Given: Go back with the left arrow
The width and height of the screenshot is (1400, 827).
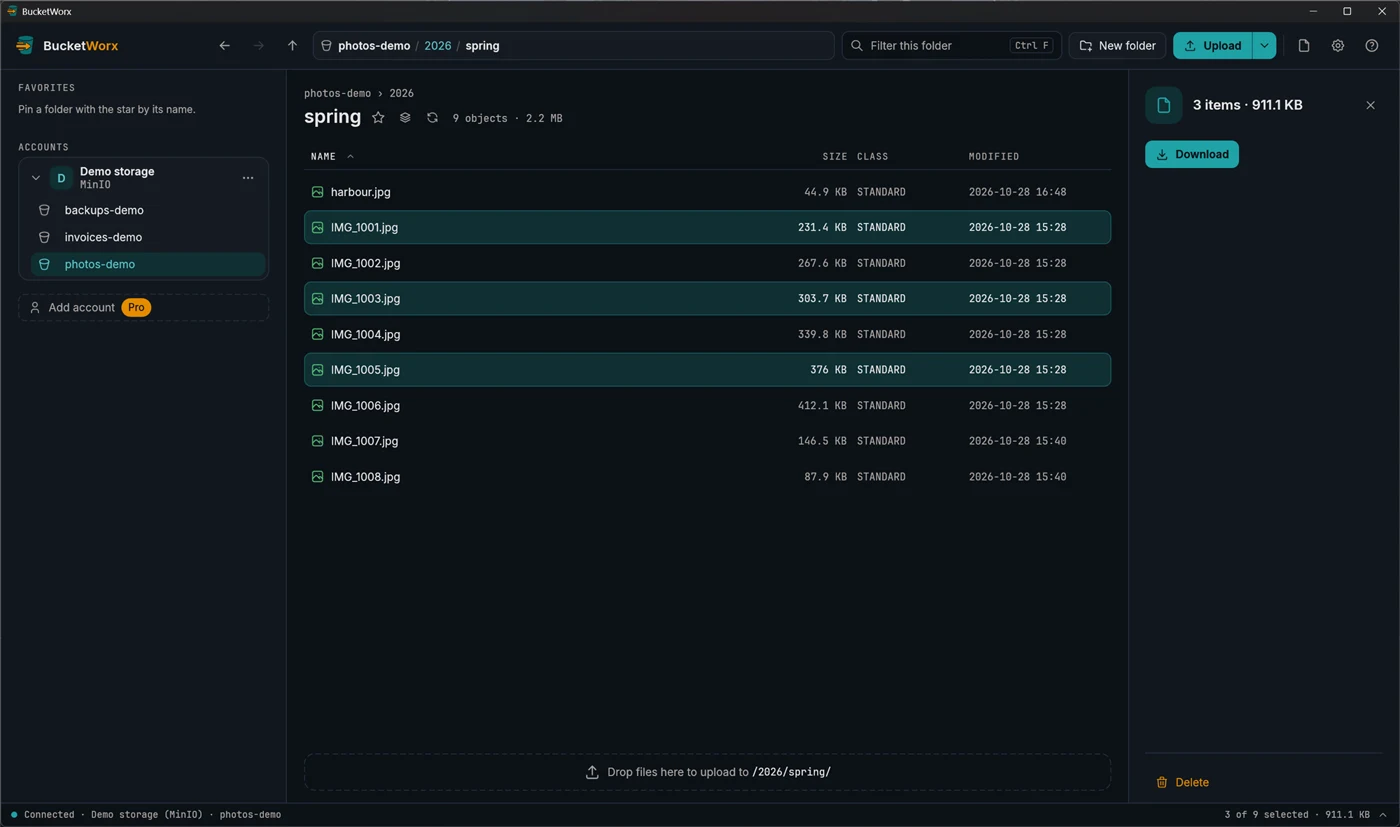Looking at the screenshot, I should pyautogui.click(x=224, y=45).
